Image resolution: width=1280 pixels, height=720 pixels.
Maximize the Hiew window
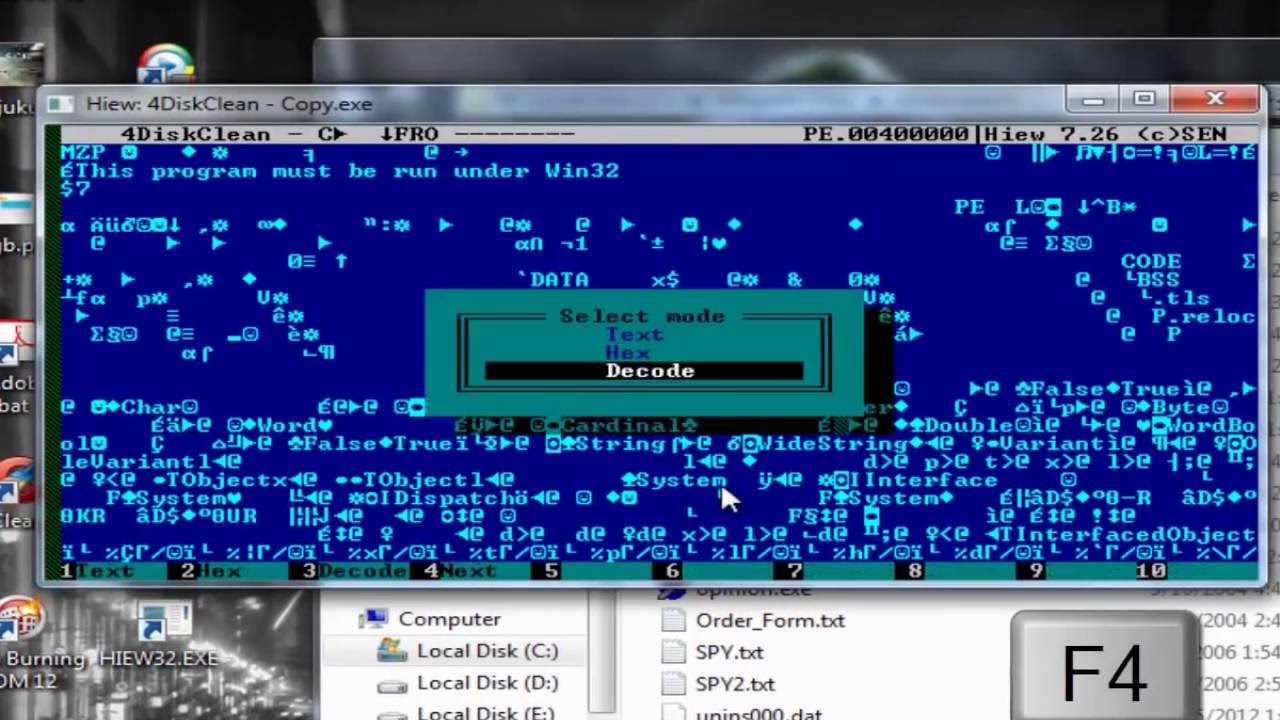pos(1144,99)
